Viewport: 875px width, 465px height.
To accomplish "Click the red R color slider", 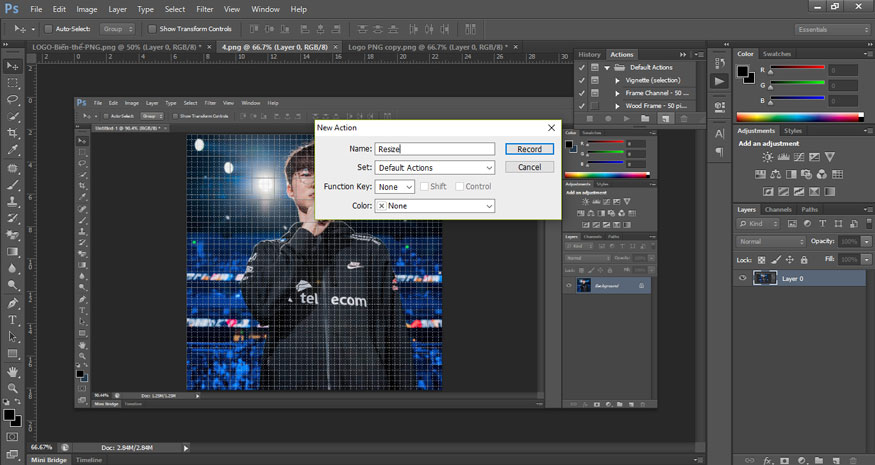I will tap(797, 68).
